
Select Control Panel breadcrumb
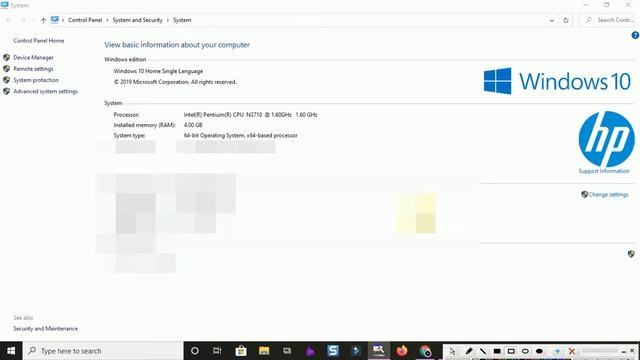(85, 20)
